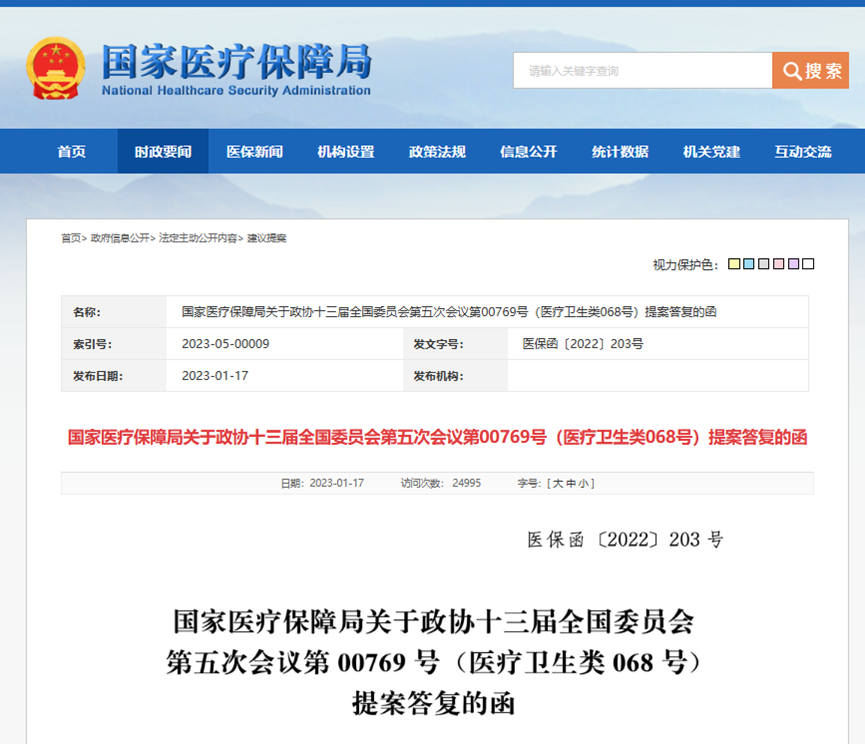Select the blue eye-protection color swatch

tap(749, 264)
